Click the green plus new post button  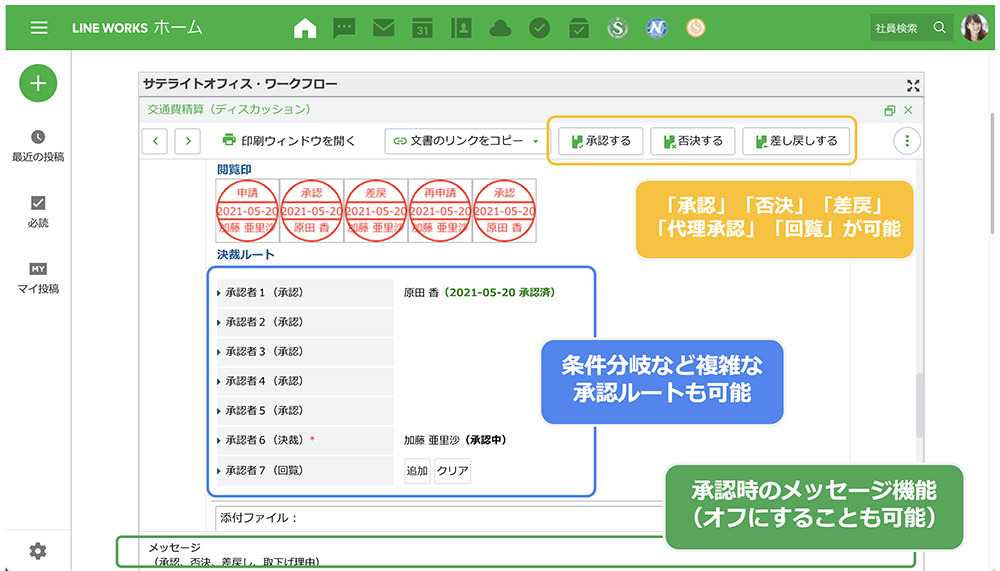38,83
